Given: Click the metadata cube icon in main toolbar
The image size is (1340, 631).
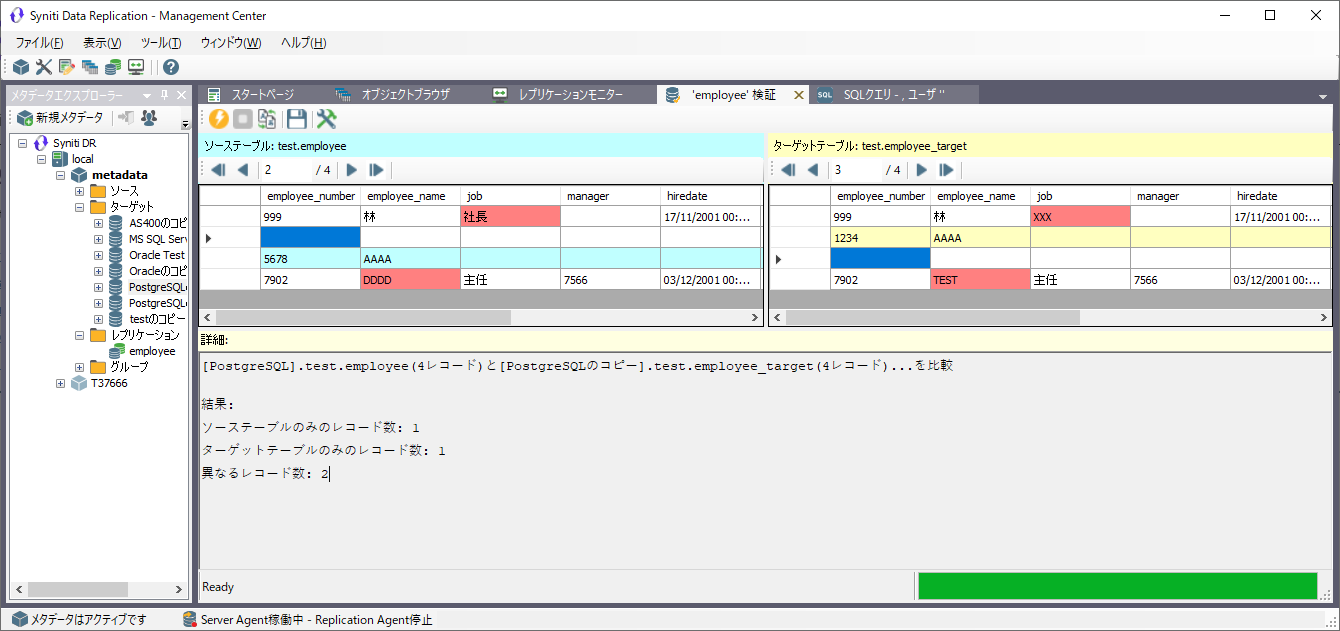Looking at the screenshot, I should coord(21,67).
